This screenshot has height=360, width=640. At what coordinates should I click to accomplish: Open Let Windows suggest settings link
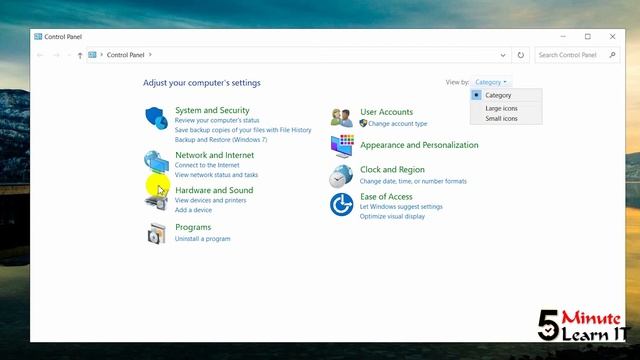[401, 207]
